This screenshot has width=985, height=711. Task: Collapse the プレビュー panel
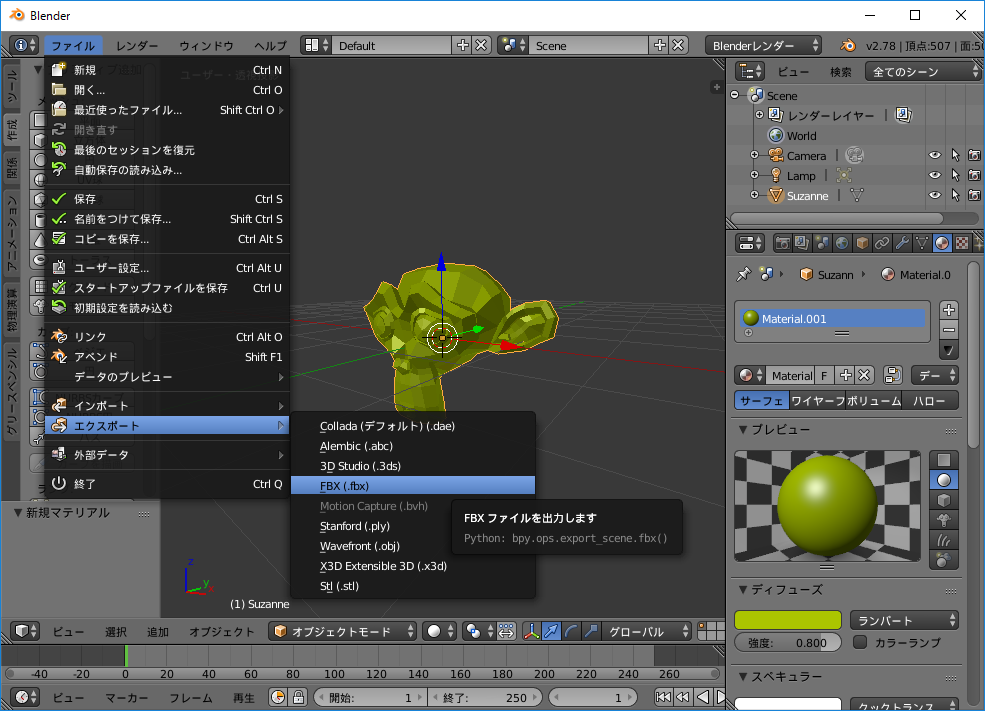tap(743, 430)
